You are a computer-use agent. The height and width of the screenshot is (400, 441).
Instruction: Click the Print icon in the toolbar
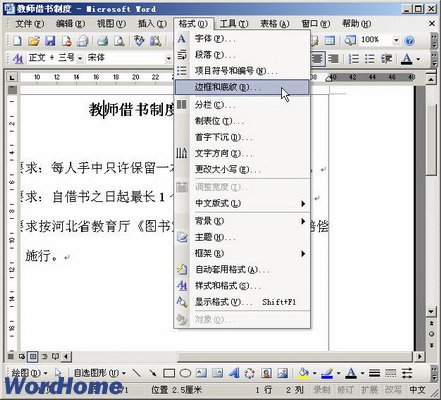coord(103,41)
